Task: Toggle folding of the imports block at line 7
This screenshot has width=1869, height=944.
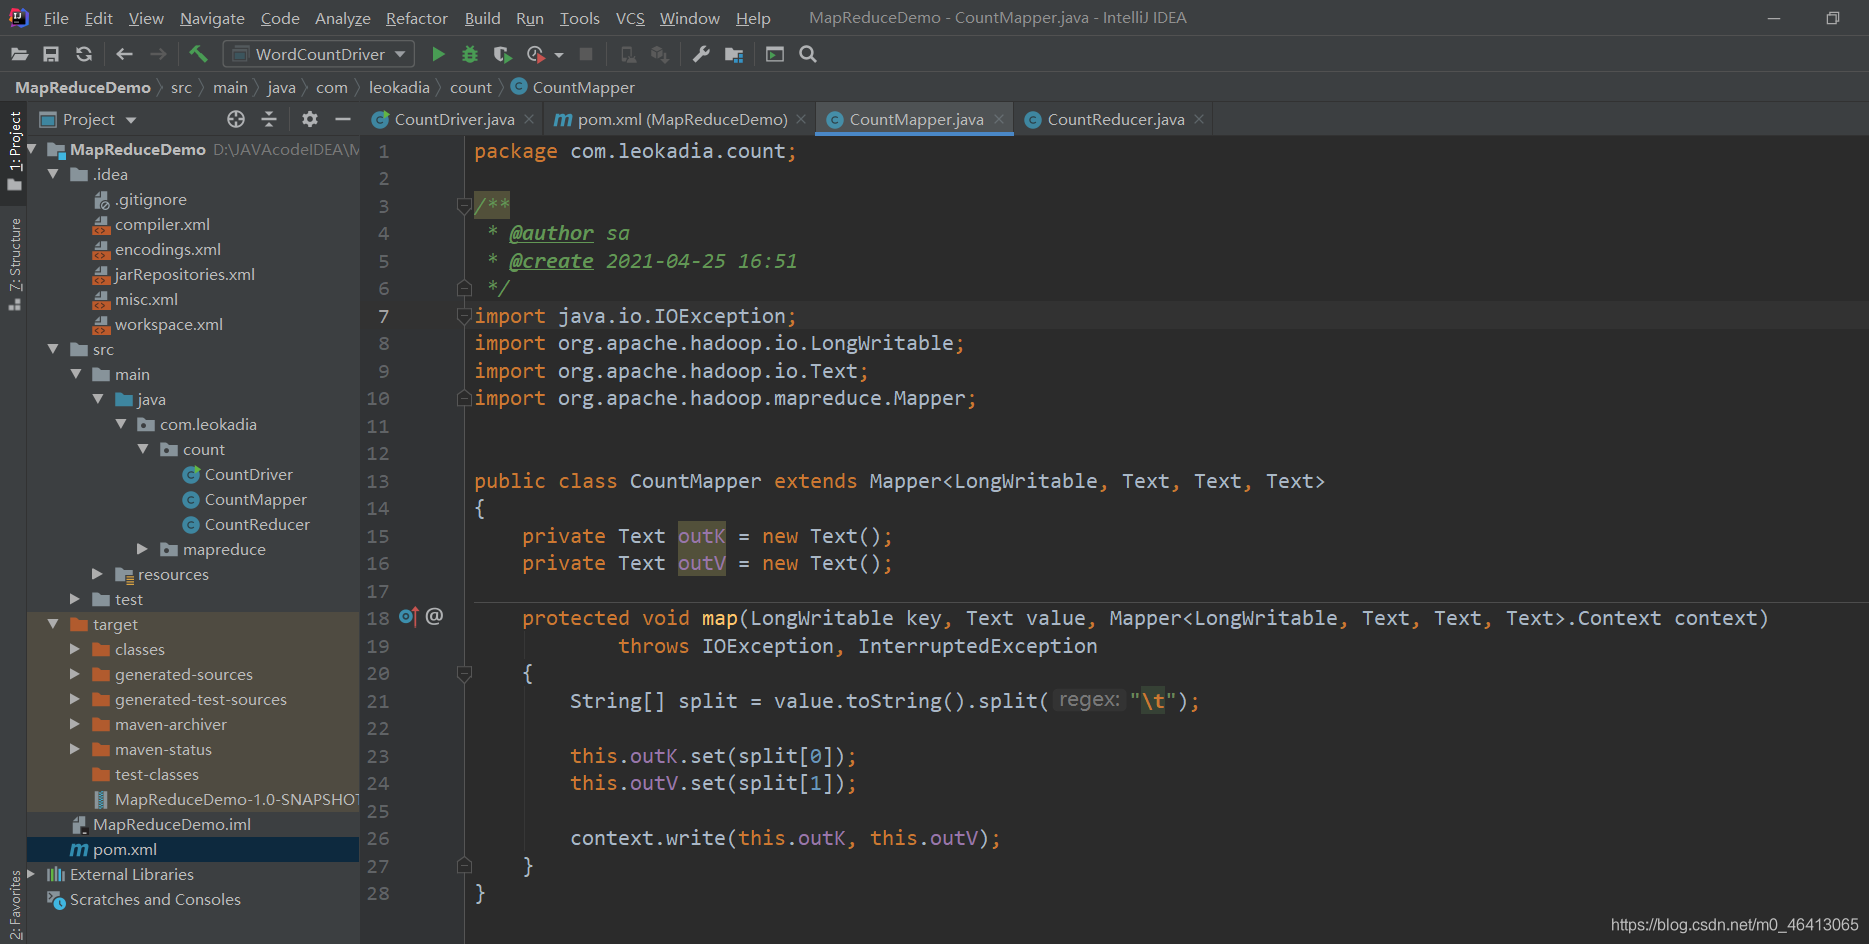Action: tap(464, 316)
